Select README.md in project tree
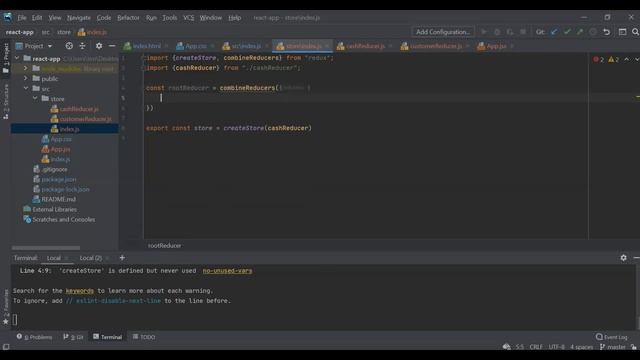This screenshot has height=360, width=640. [58, 199]
